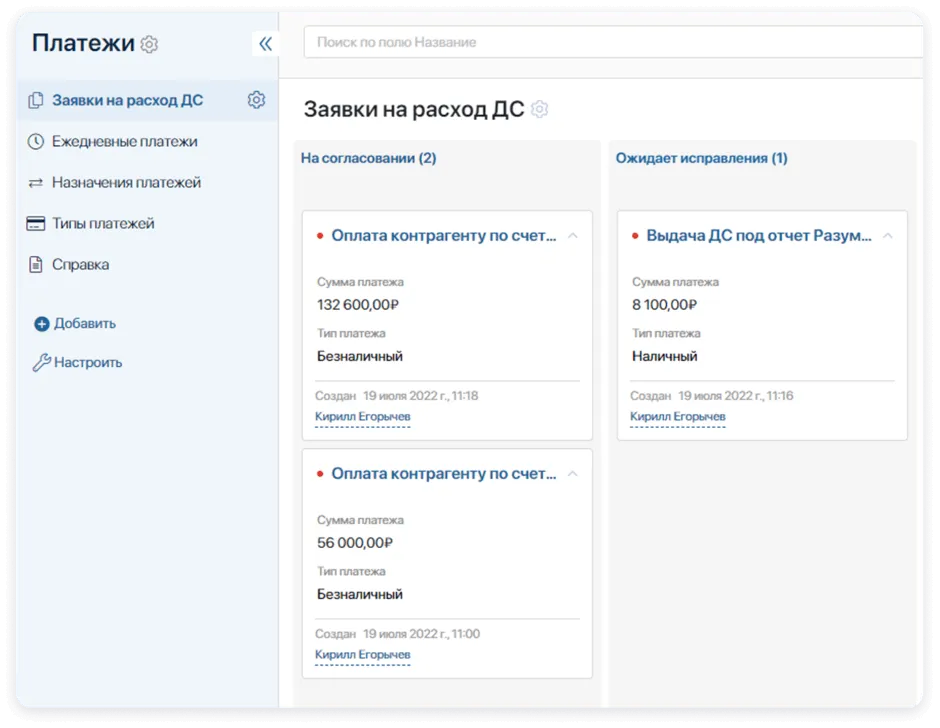Open the Кирилл Егорычев profile link
940x728 pixels.
tap(361, 417)
